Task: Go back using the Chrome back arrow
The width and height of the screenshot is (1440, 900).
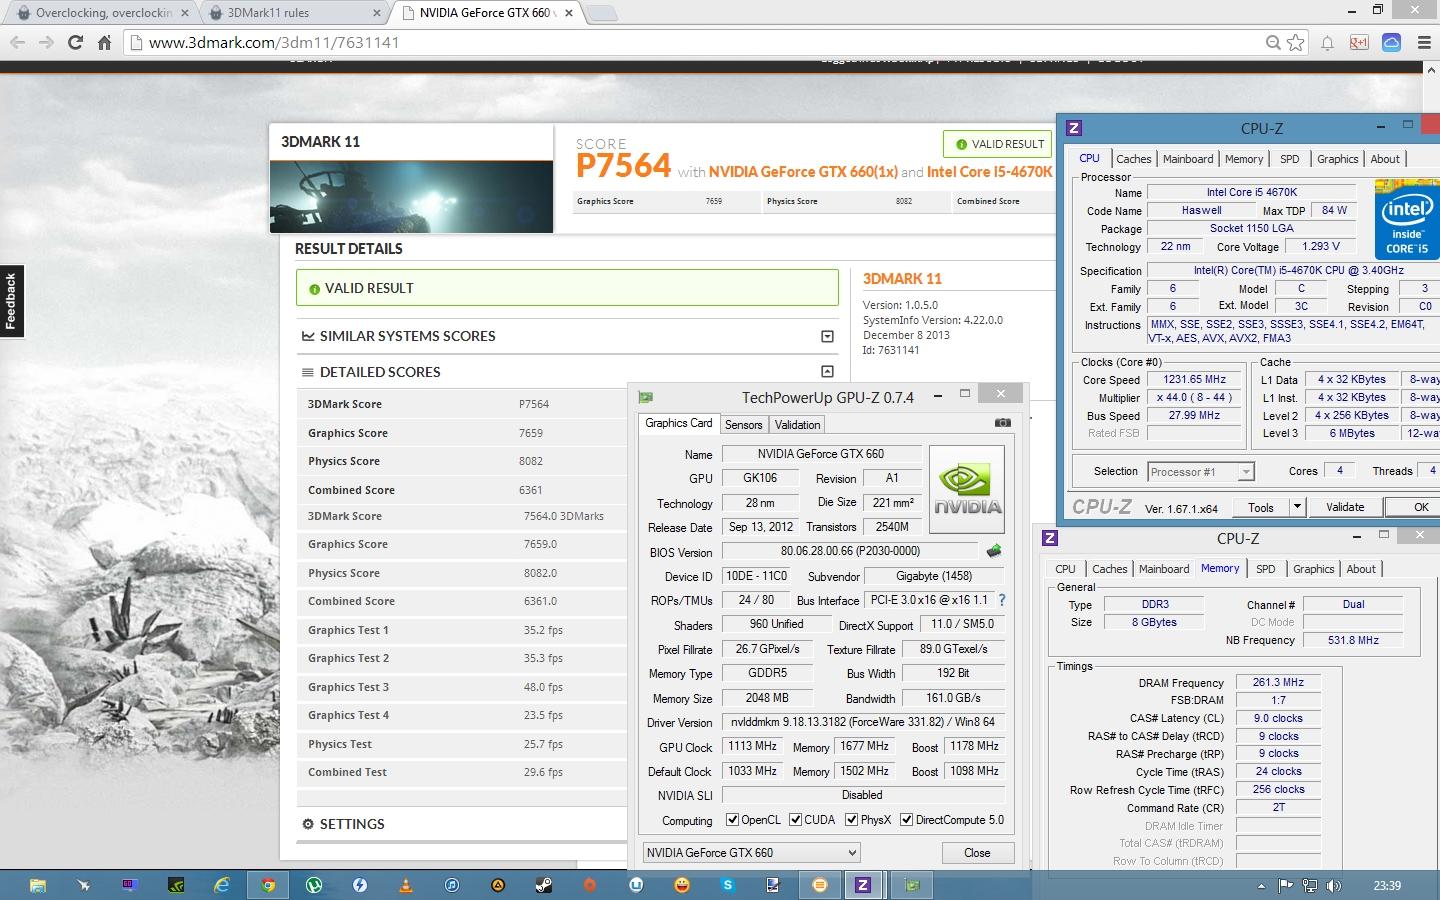Action: (17, 42)
